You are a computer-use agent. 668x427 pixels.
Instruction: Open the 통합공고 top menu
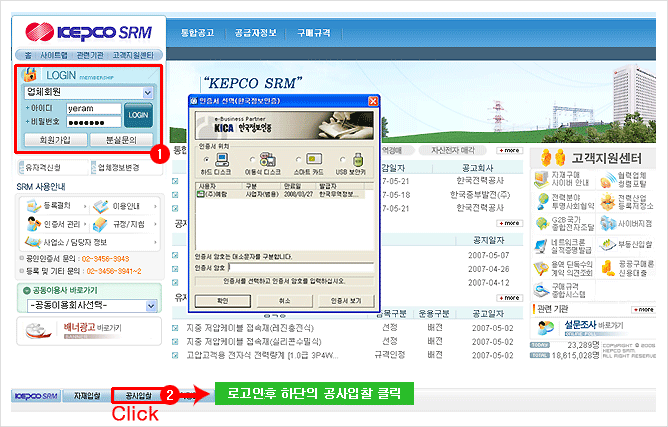(x=197, y=33)
